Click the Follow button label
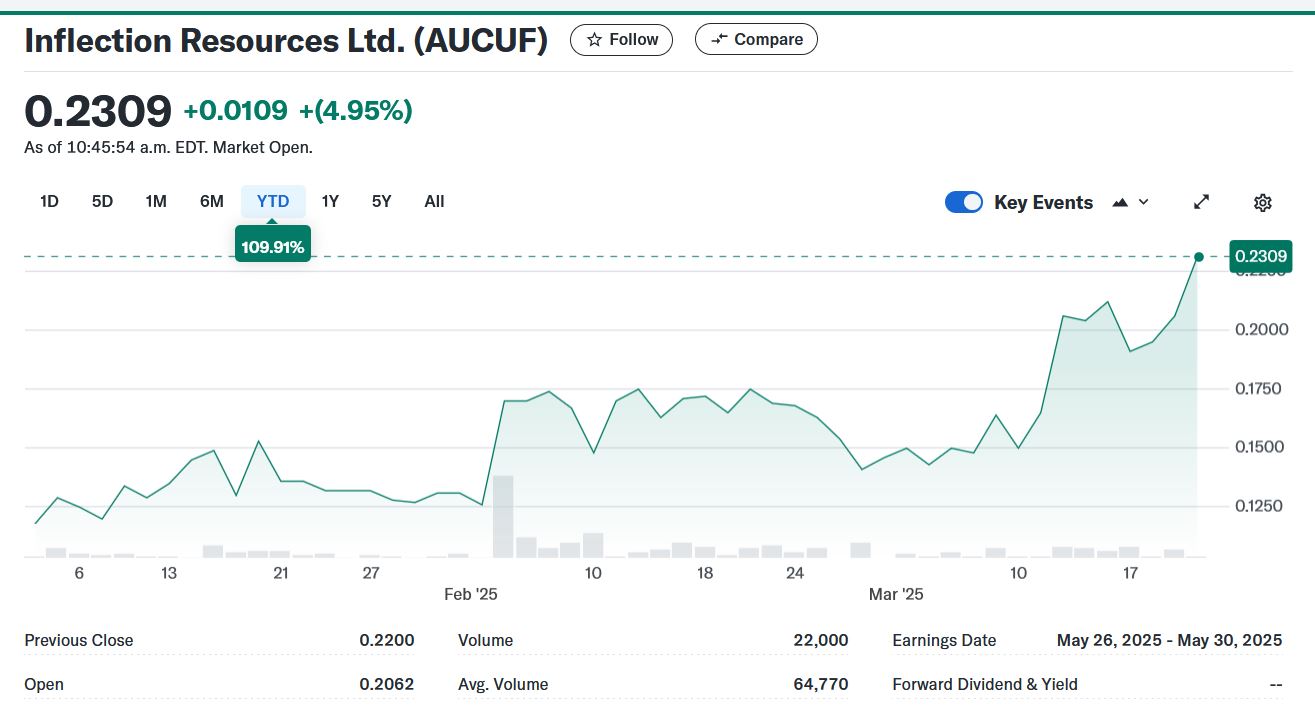 pos(634,40)
